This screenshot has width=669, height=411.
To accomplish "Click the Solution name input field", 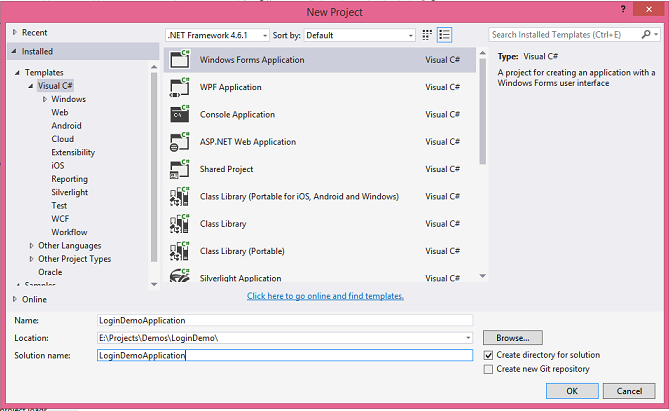I will tap(285, 355).
